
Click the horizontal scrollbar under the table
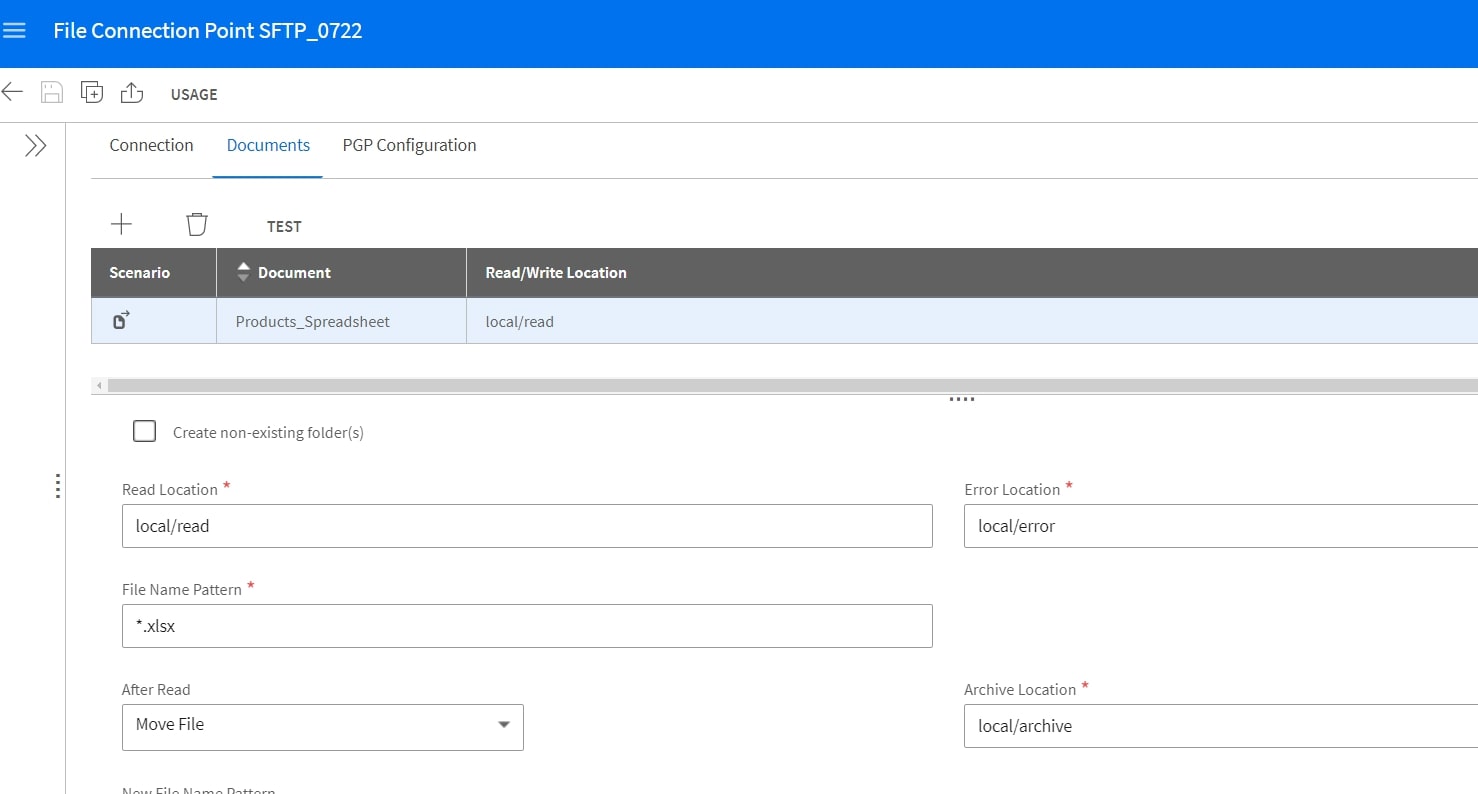(x=792, y=385)
